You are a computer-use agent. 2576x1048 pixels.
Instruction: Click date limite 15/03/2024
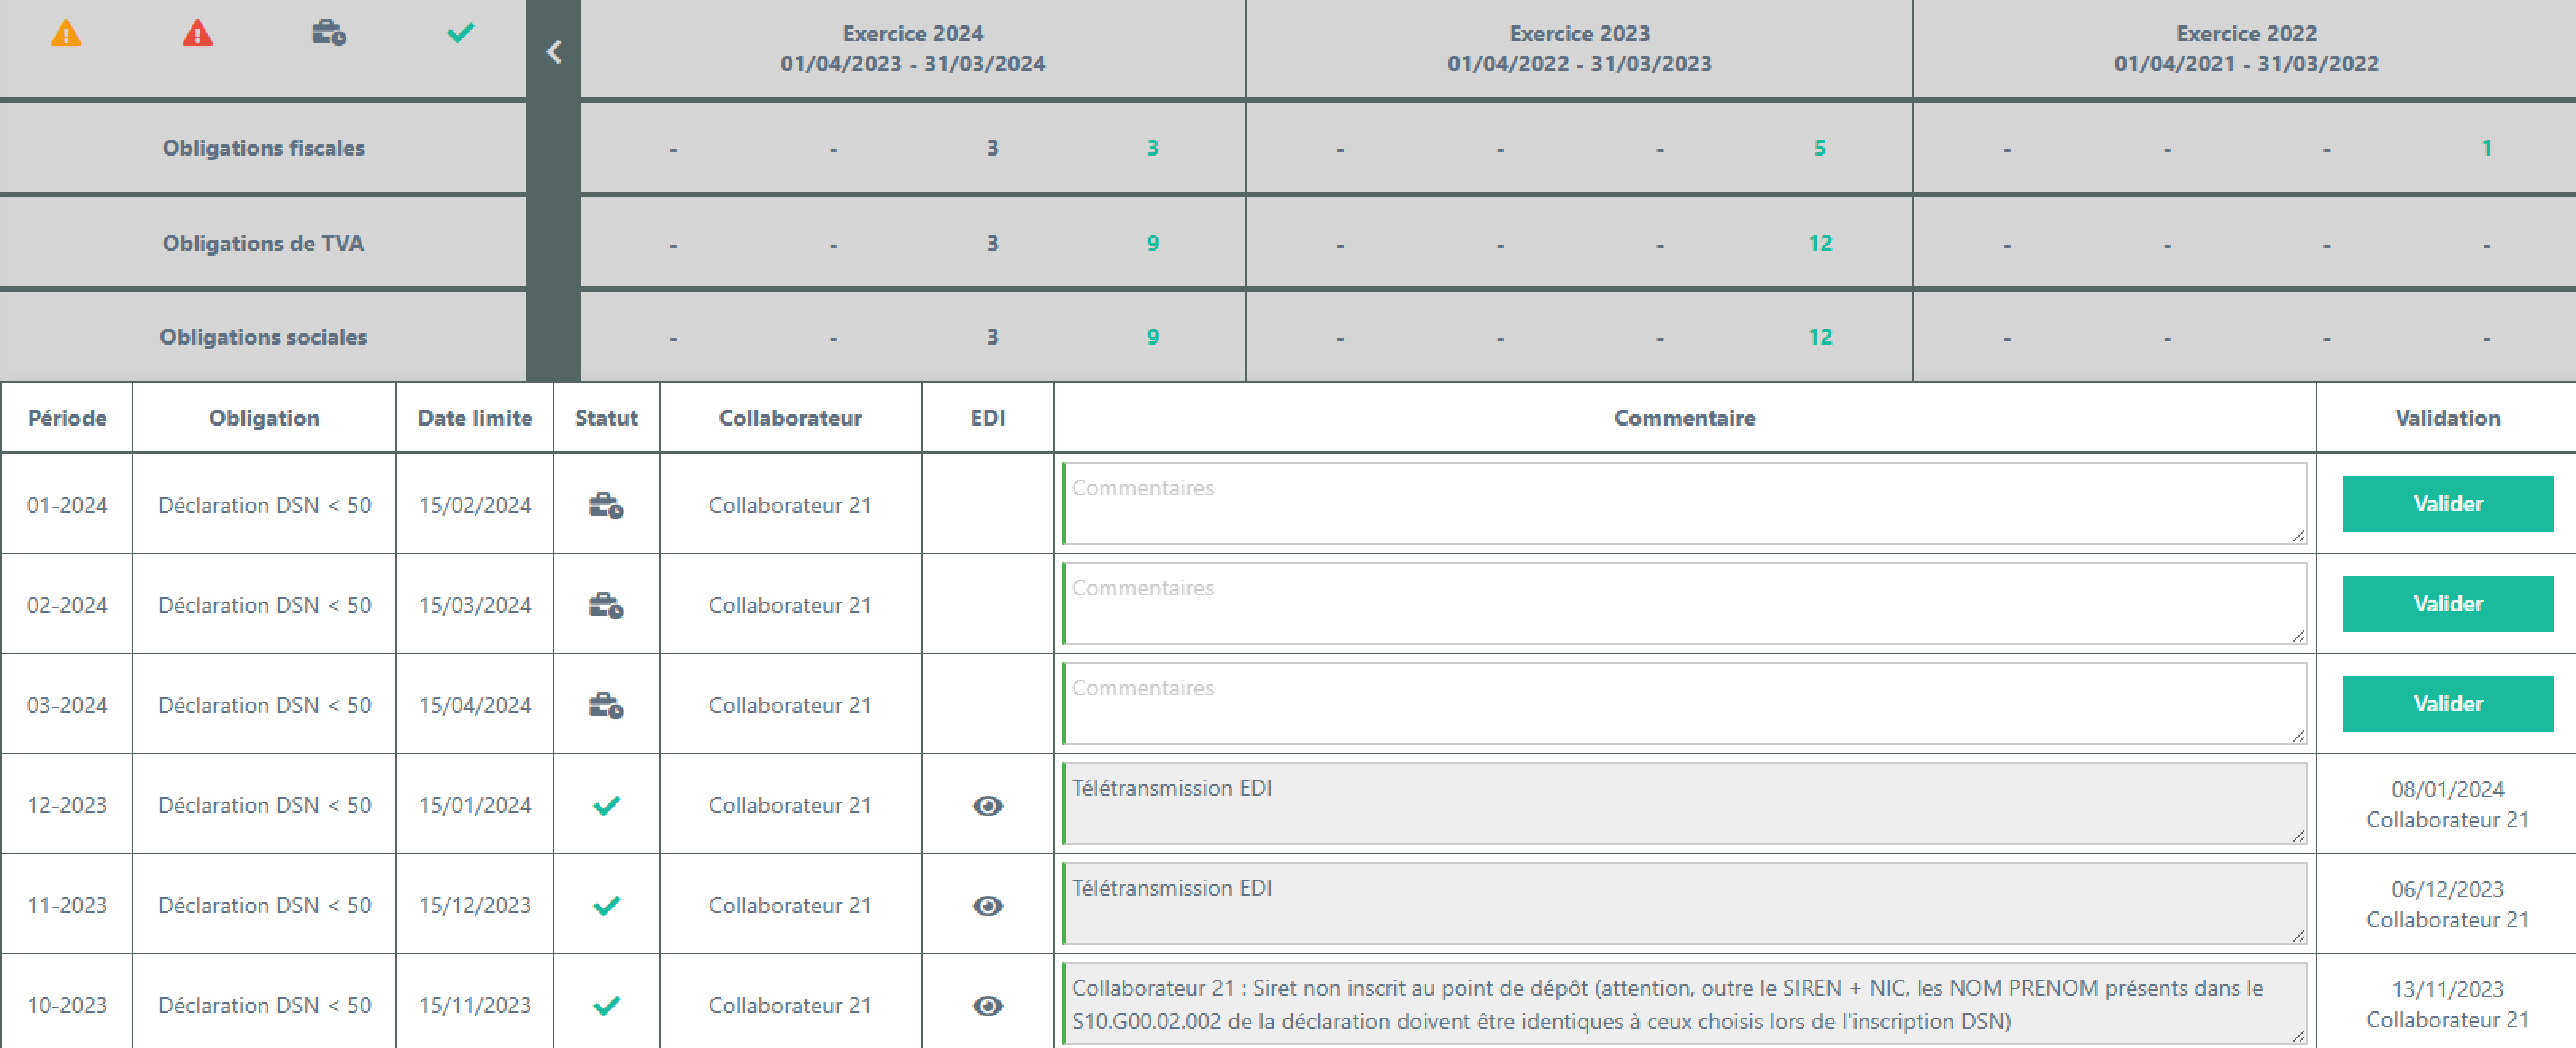(475, 605)
